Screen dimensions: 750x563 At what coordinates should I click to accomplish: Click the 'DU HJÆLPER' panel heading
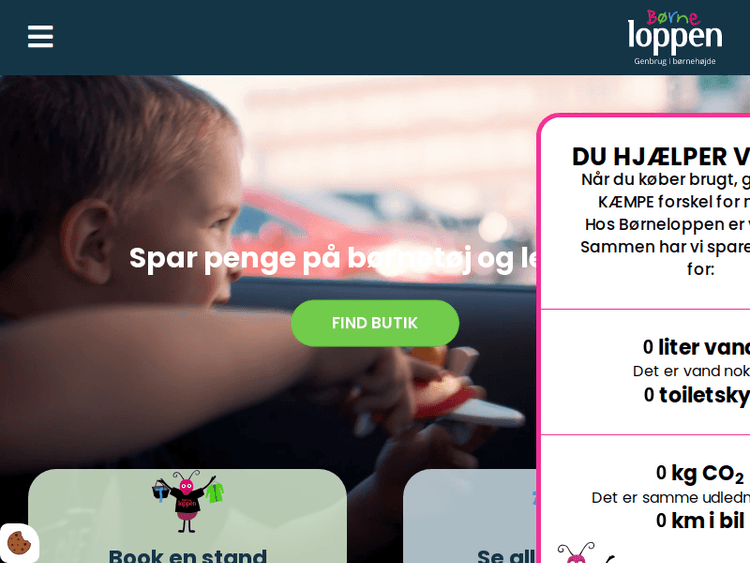(661, 156)
